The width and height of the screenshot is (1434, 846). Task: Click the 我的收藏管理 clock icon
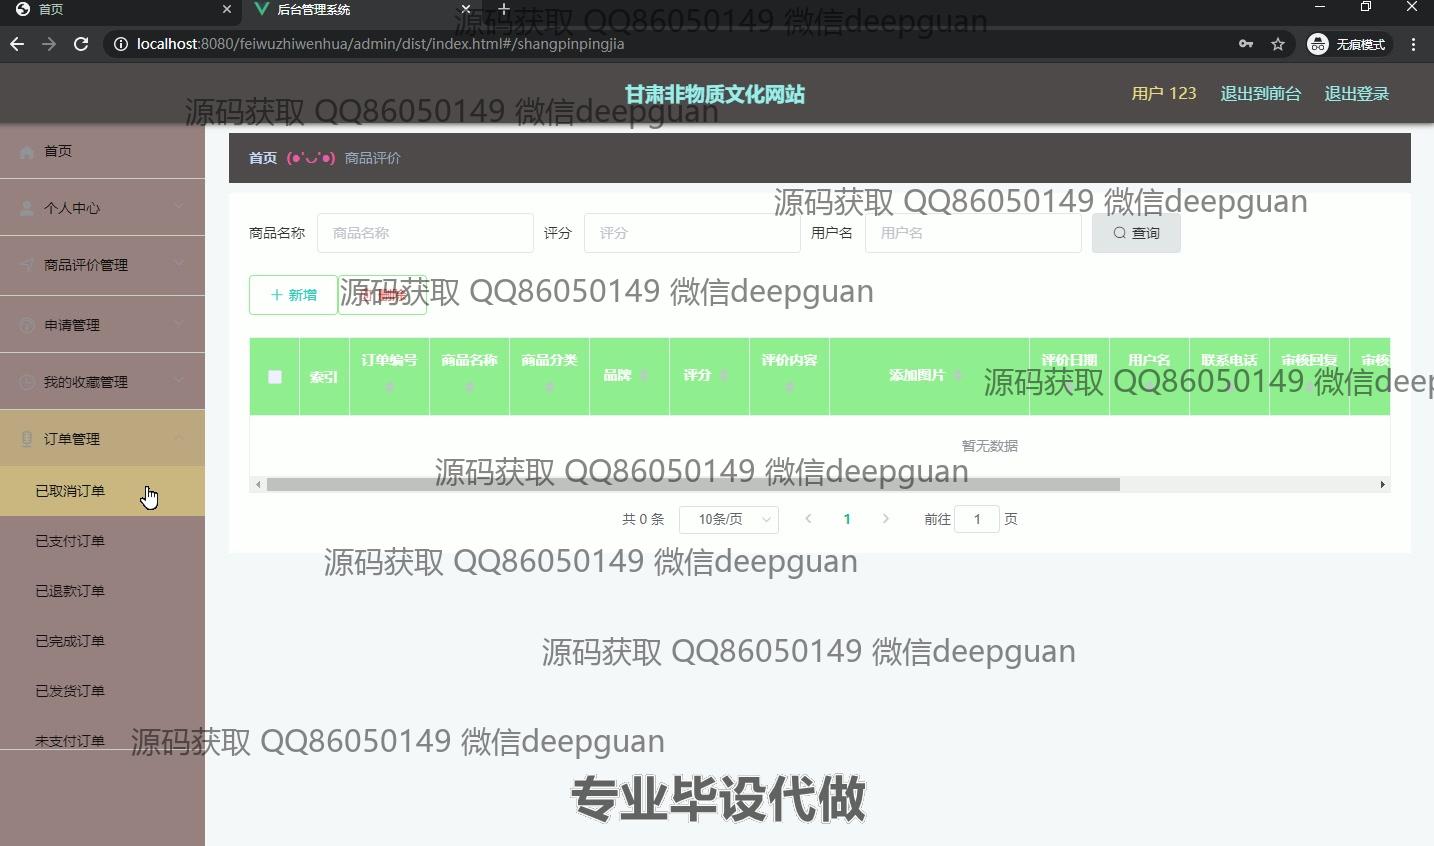[27, 382]
